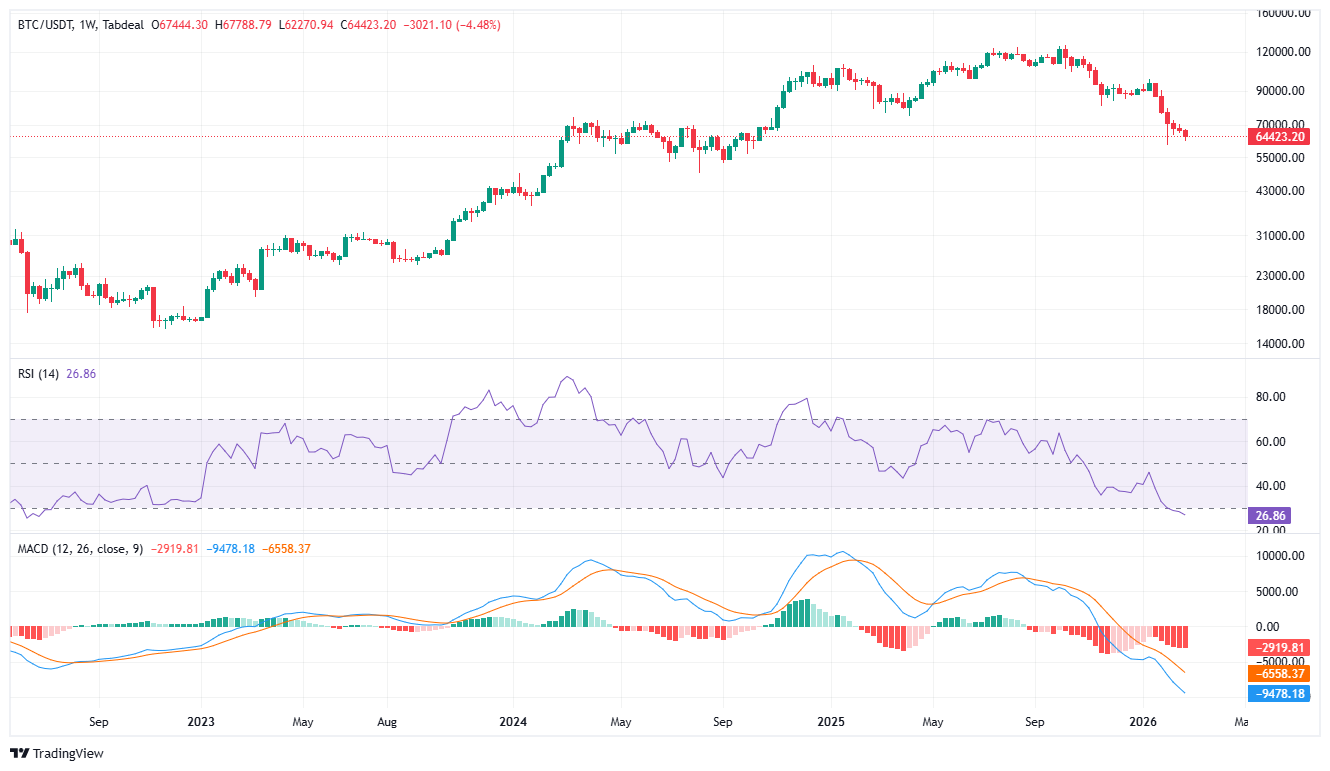Click the 160000.00 price axis label
The height and width of the screenshot is (771, 1330).
(1282, 14)
